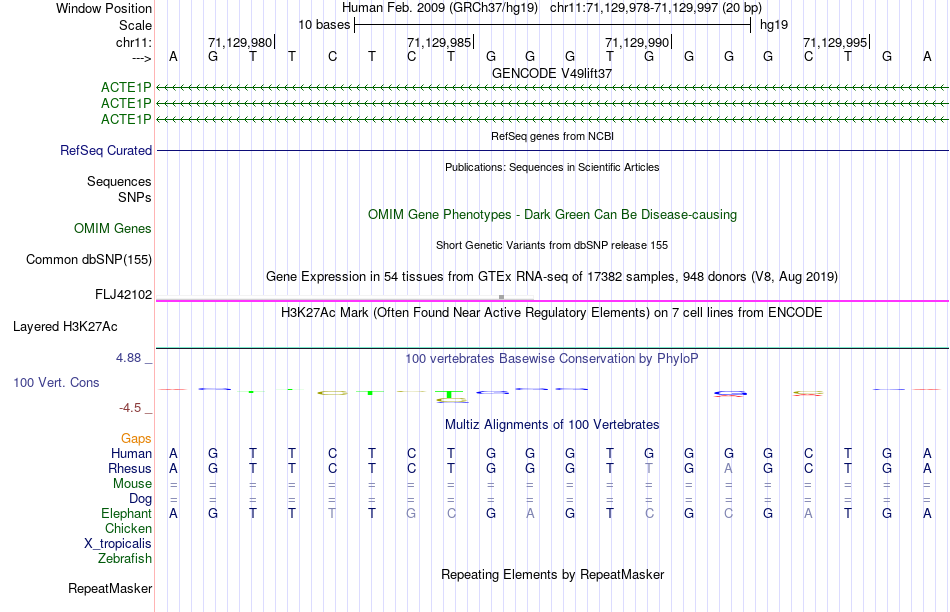Click the magenta FLJ42102 expression bar
The image size is (950, 612).
coord(552,301)
